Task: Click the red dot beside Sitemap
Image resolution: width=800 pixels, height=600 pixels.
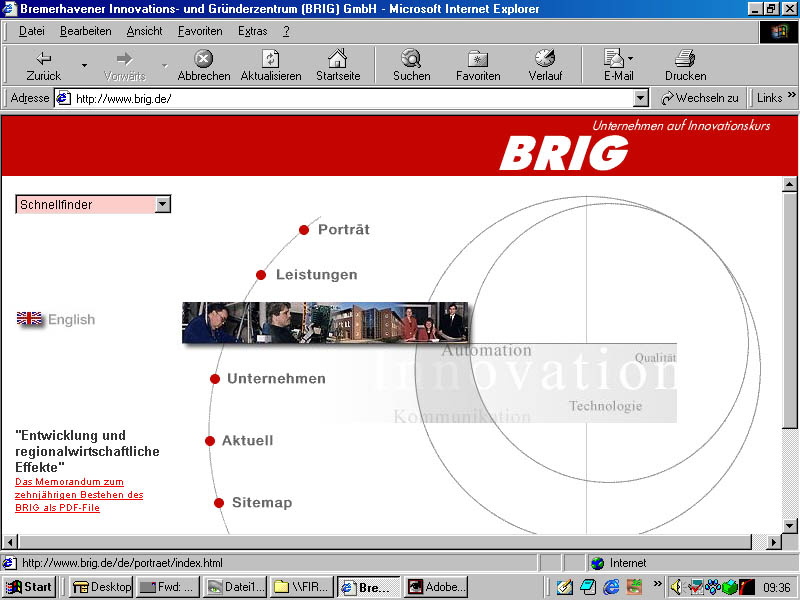Action: point(219,503)
